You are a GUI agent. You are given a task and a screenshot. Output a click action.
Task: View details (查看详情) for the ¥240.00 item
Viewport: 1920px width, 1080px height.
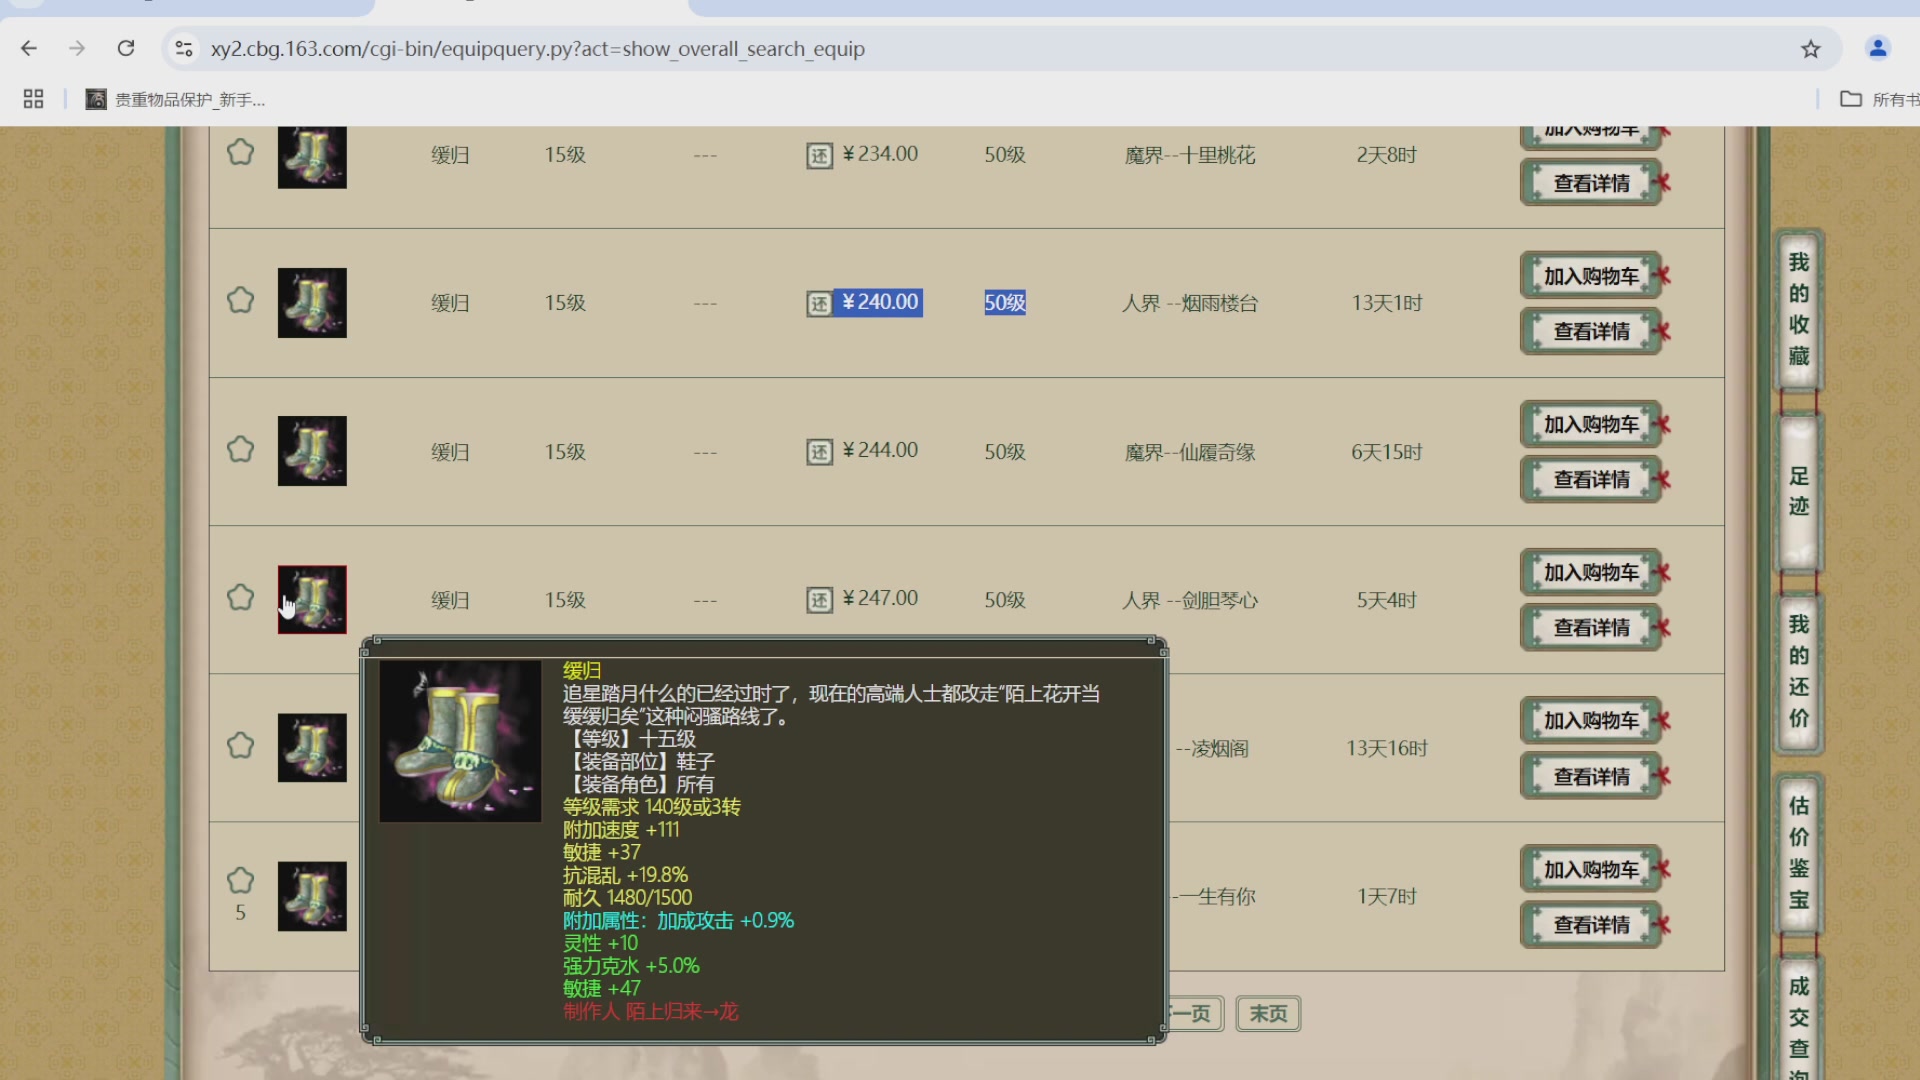click(1591, 331)
